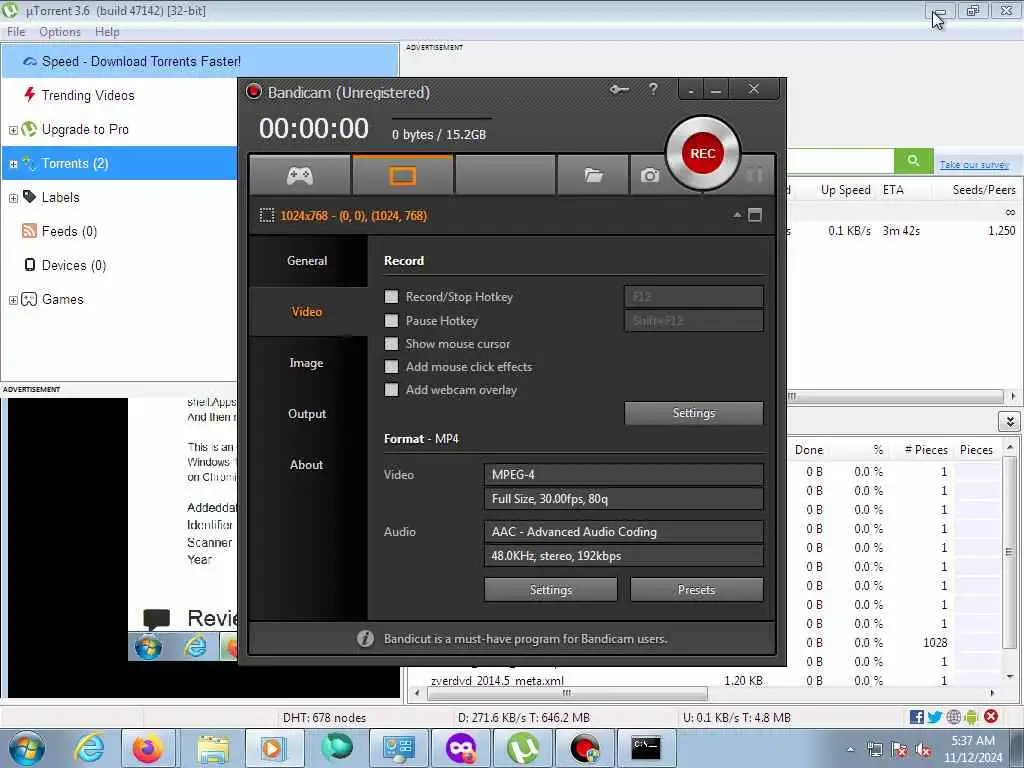Viewport: 1024px width, 768px height.
Task: Follow Take our survey link
Action: point(974,165)
